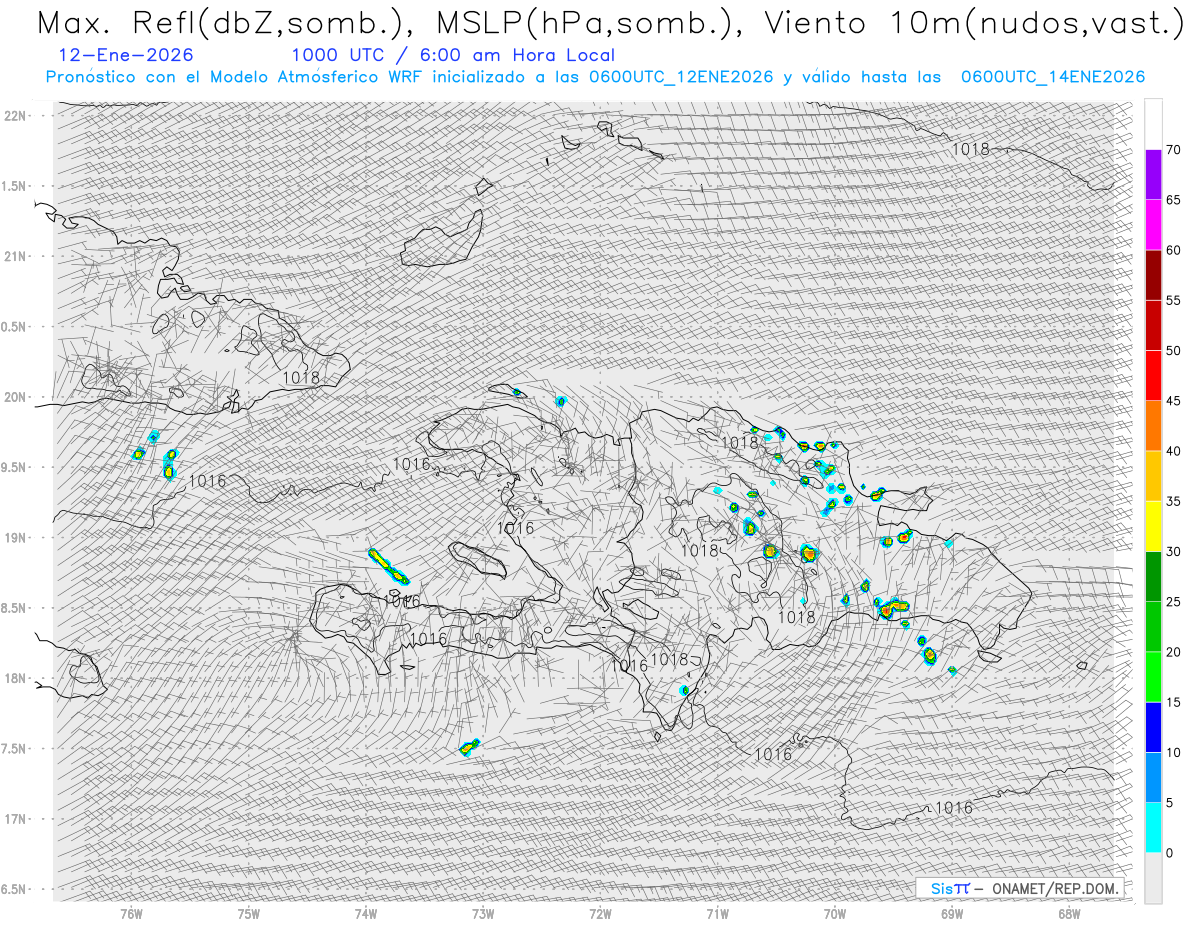Screen dimensions: 1200x927
Task: Click the '73W' longitude axis label
Action: tap(483, 914)
